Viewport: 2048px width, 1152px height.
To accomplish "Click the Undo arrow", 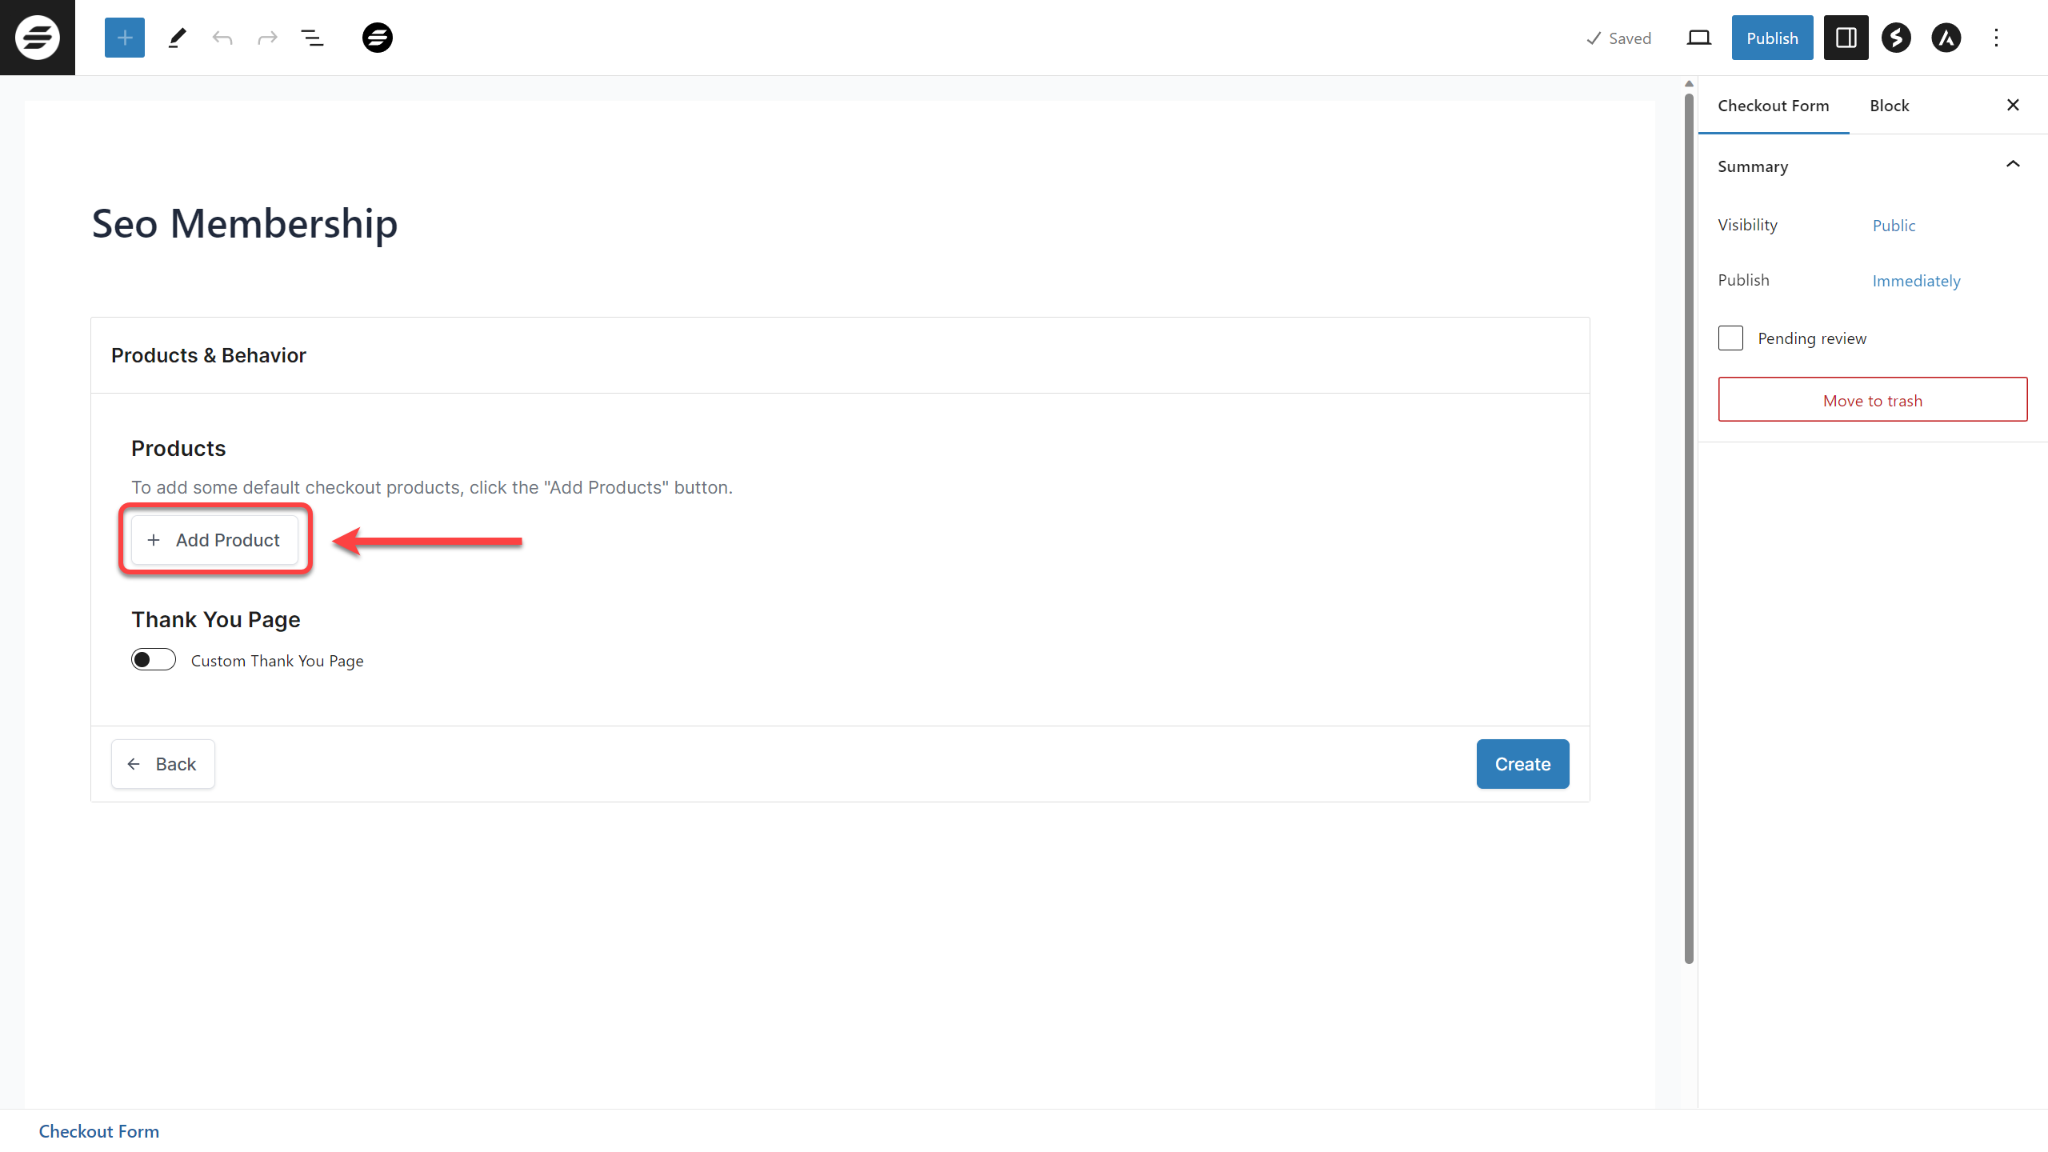I will [x=223, y=37].
